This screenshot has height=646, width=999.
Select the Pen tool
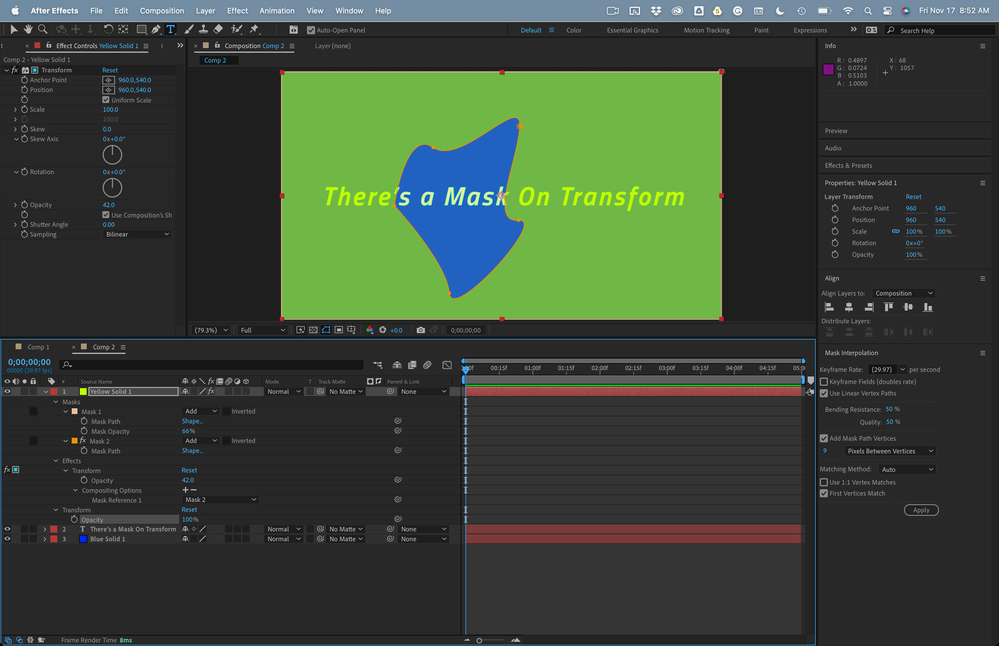[x=156, y=29]
